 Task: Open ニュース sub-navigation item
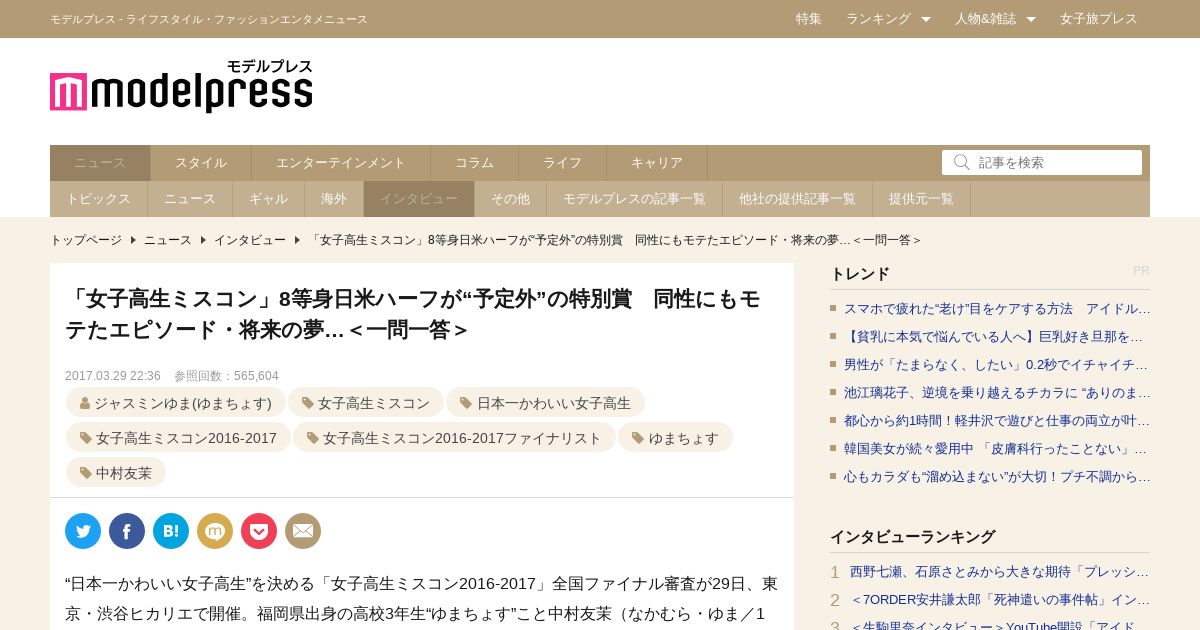(190, 199)
